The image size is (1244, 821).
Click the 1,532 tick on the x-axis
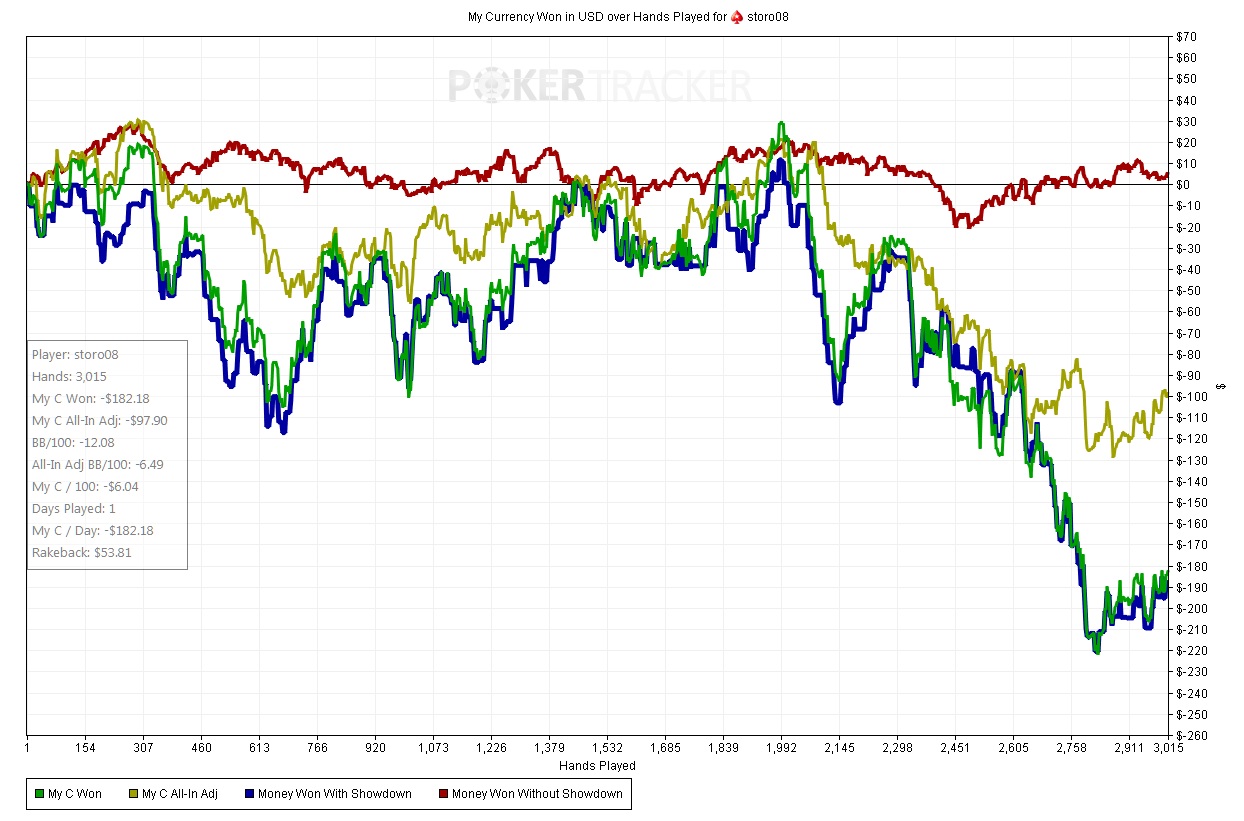click(x=607, y=747)
